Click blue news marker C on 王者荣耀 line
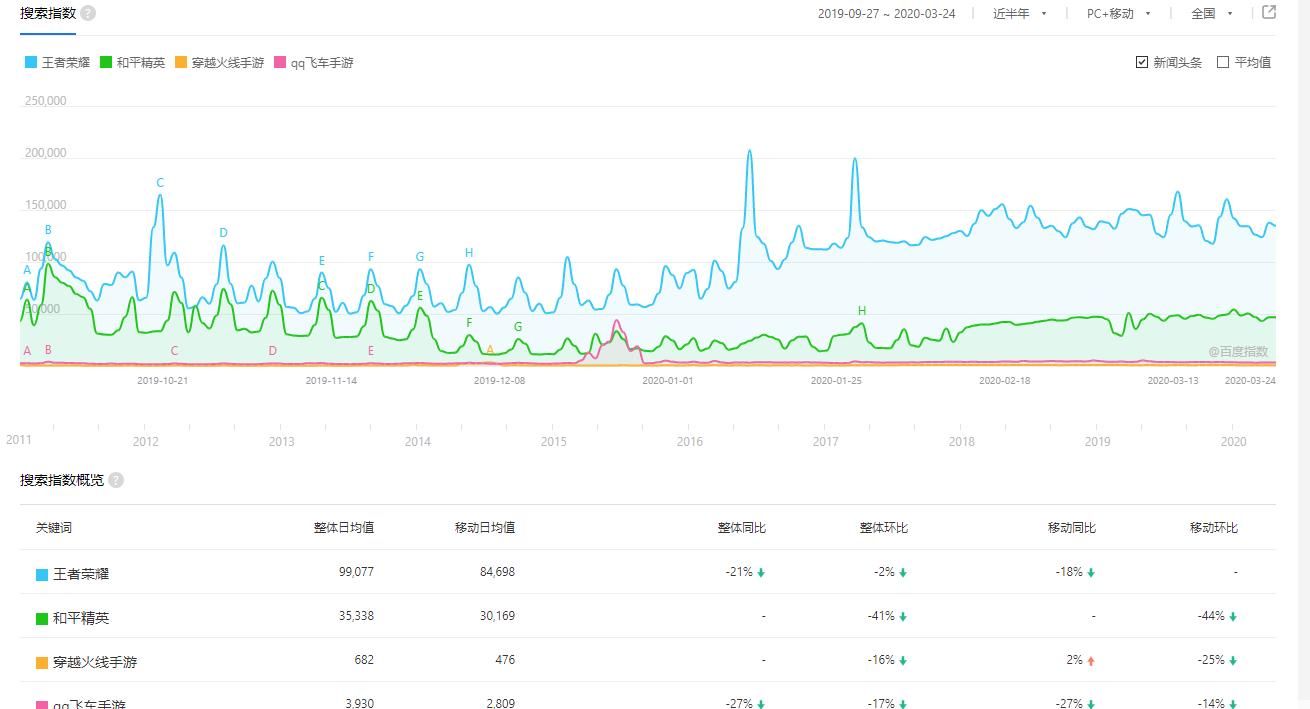The height and width of the screenshot is (709, 1310). pos(160,183)
